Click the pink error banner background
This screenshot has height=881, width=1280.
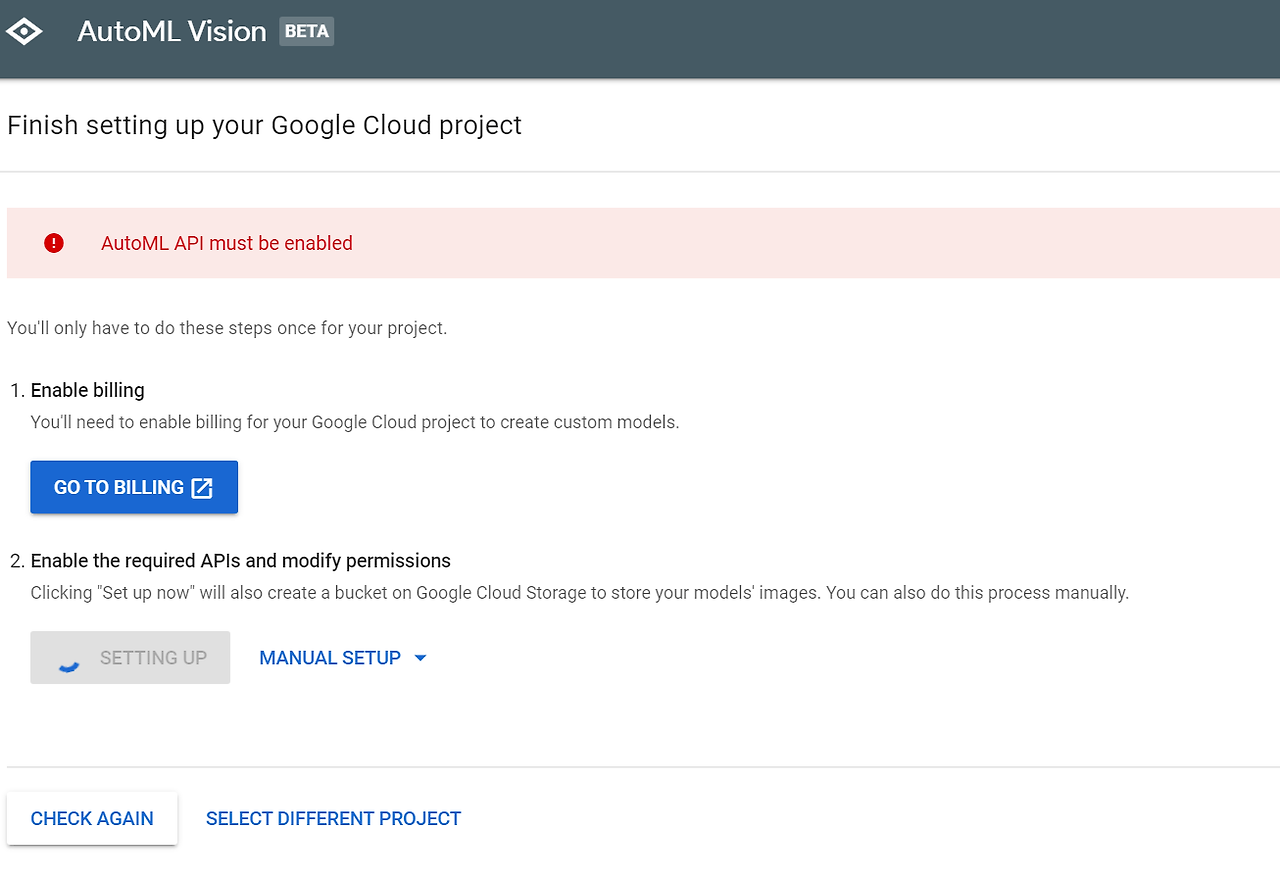click(x=800, y=243)
